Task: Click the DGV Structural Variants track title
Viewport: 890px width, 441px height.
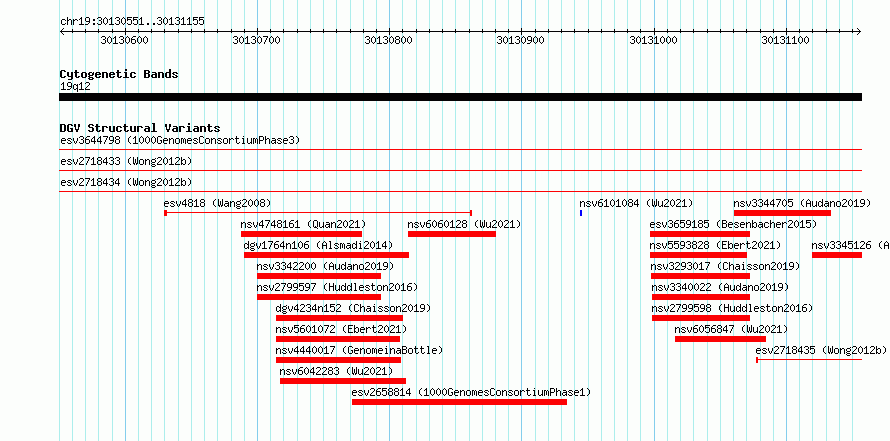Action: [140, 128]
